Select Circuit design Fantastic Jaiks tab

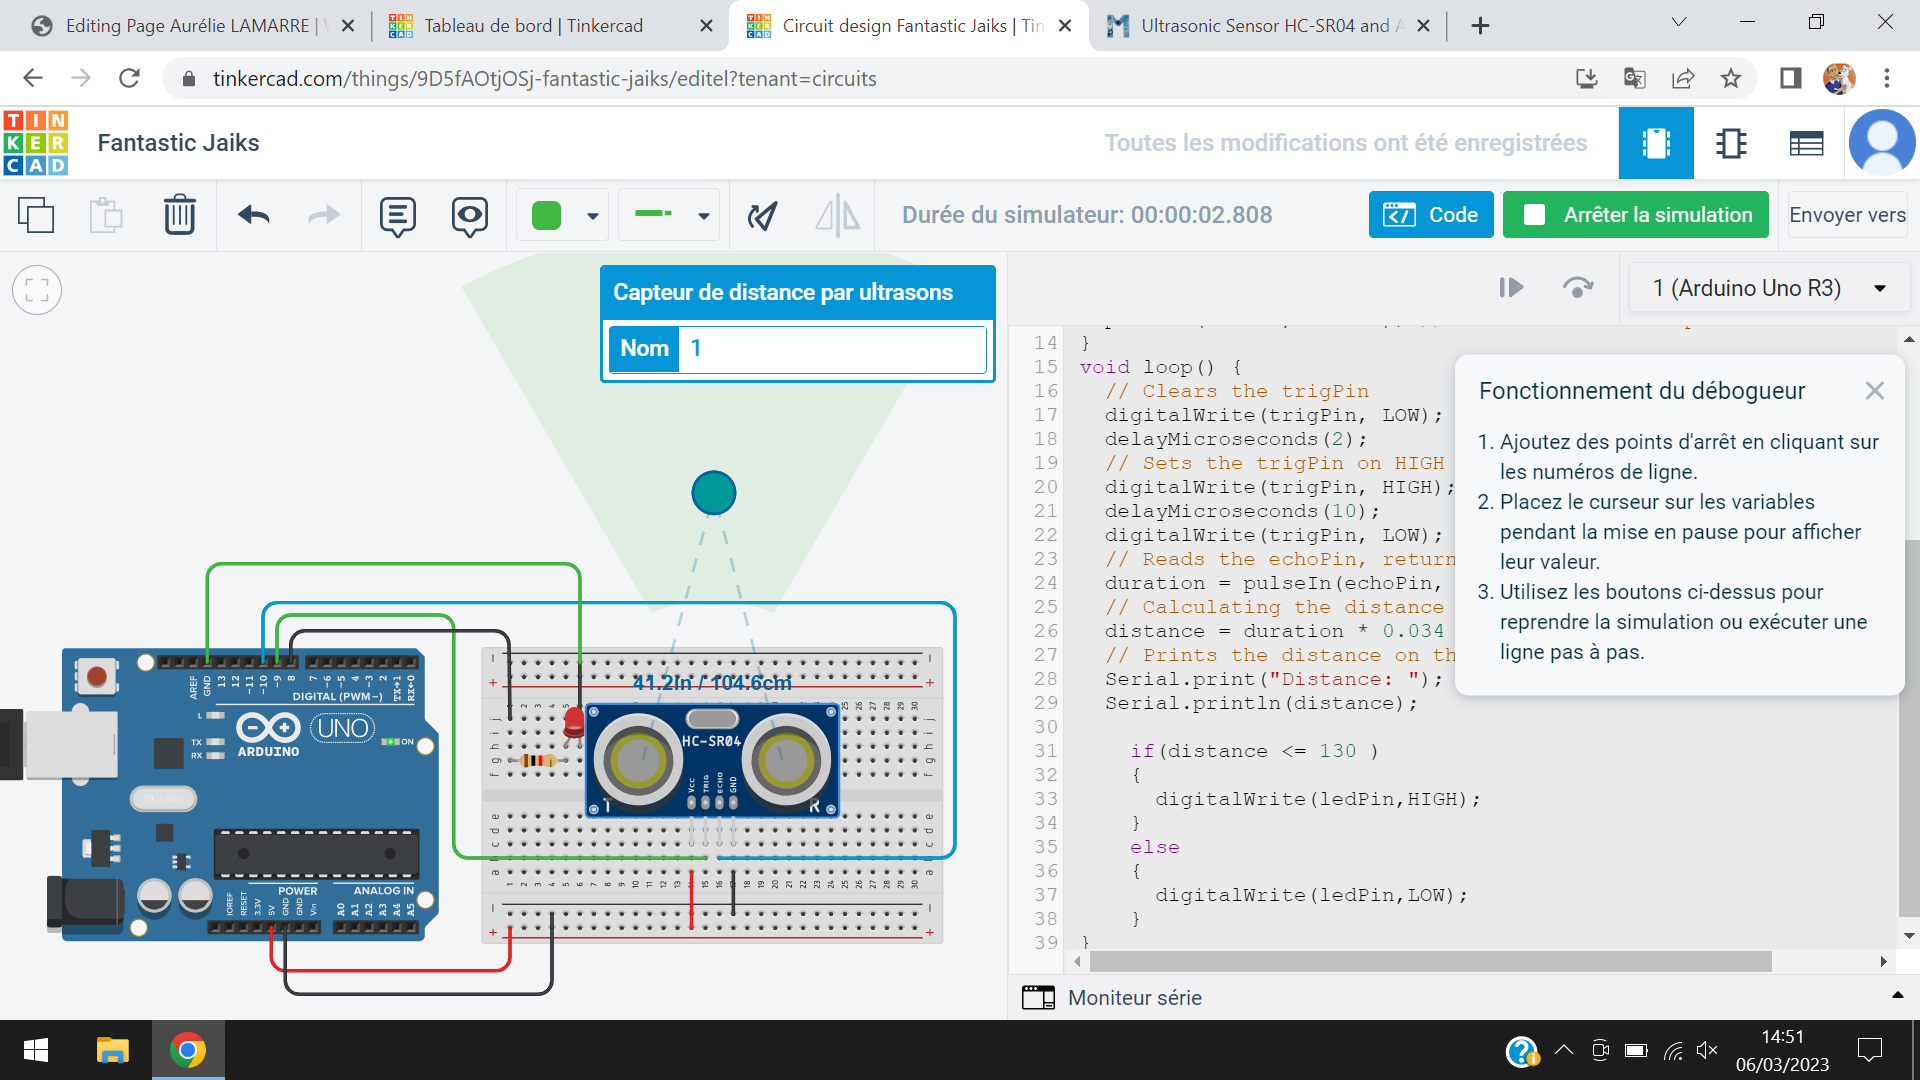[911, 26]
